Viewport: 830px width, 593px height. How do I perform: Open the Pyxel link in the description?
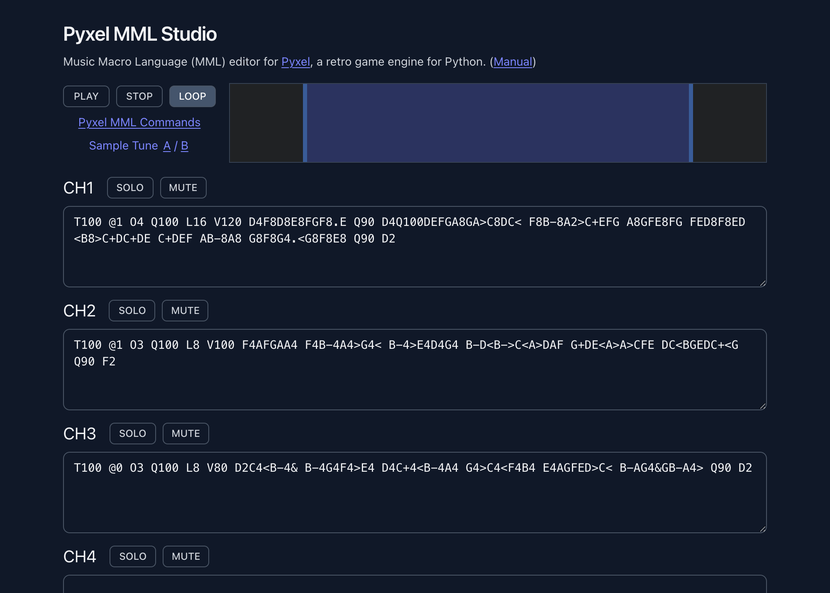pos(295,62)
